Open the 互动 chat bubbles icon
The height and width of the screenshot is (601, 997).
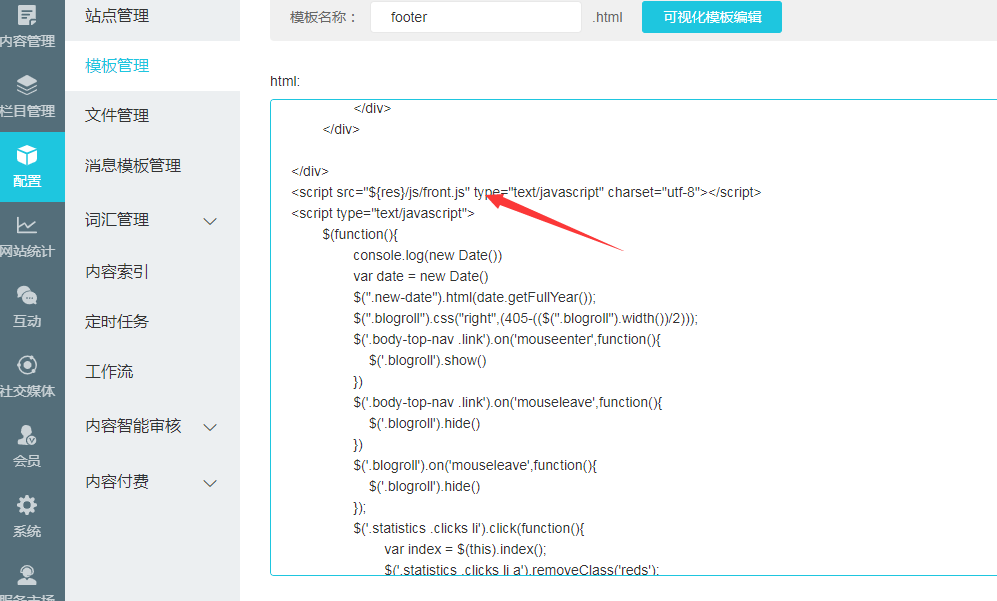point(27,295)
